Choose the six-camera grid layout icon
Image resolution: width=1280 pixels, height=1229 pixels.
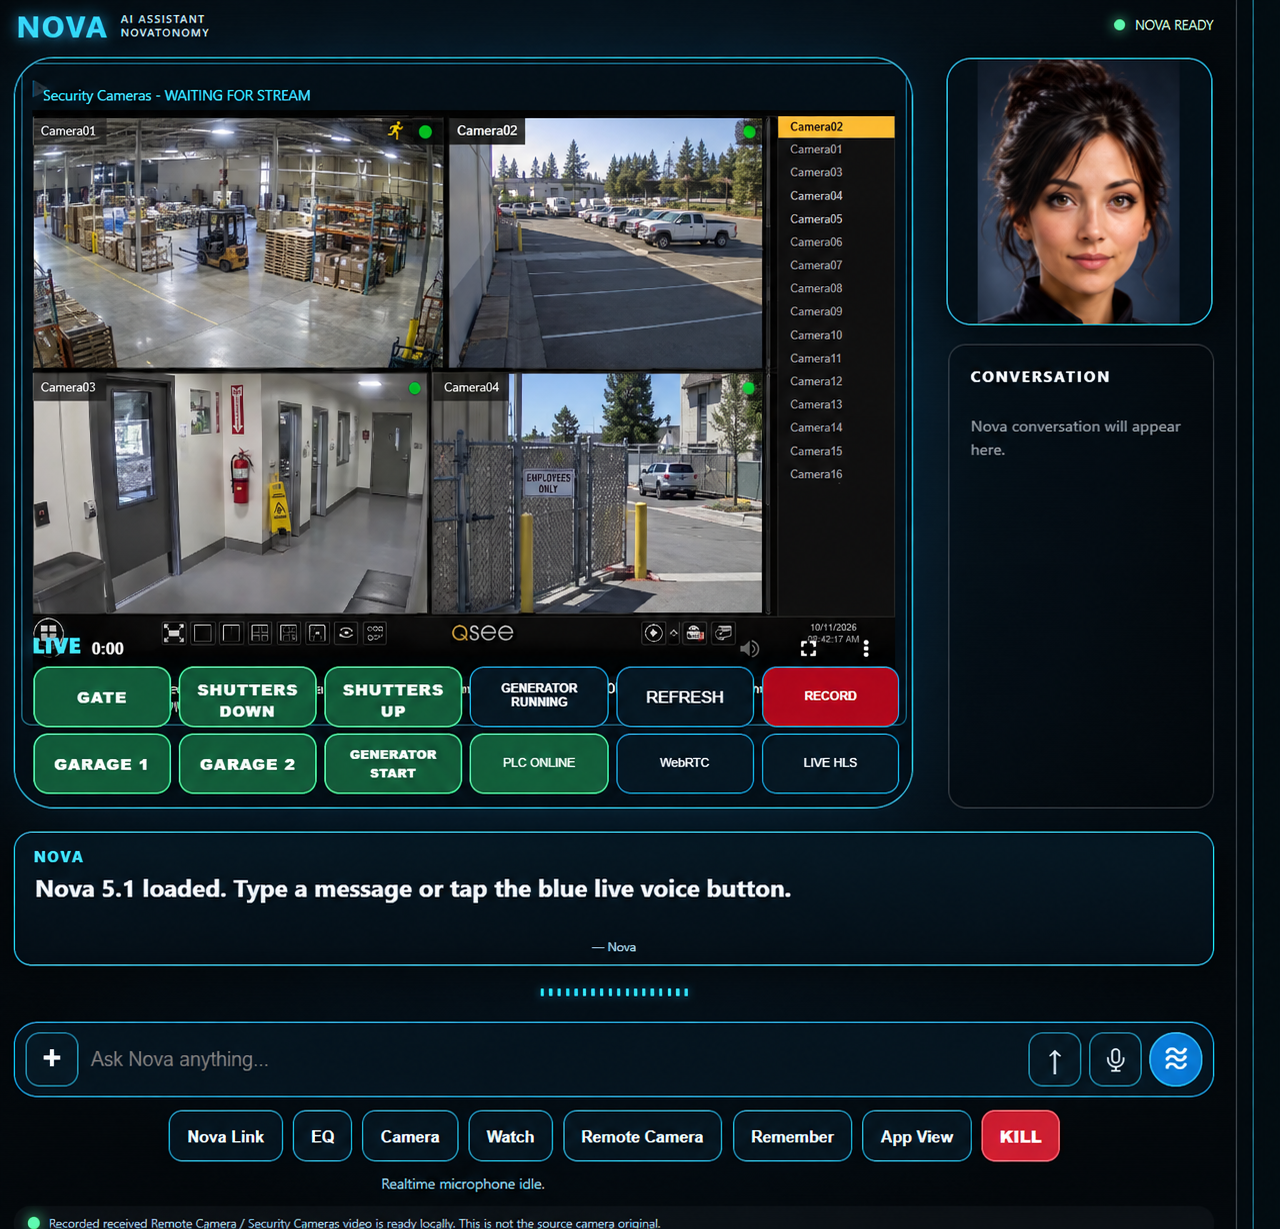pos(289,633)
